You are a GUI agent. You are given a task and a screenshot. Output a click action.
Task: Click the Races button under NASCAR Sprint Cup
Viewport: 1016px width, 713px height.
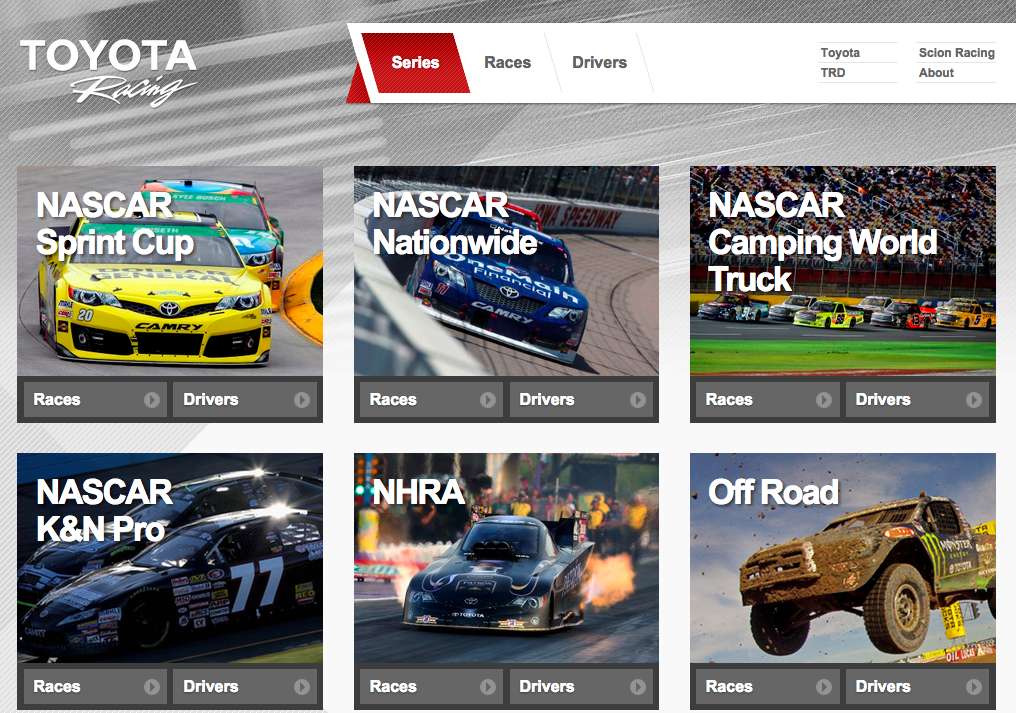point(95,399)
